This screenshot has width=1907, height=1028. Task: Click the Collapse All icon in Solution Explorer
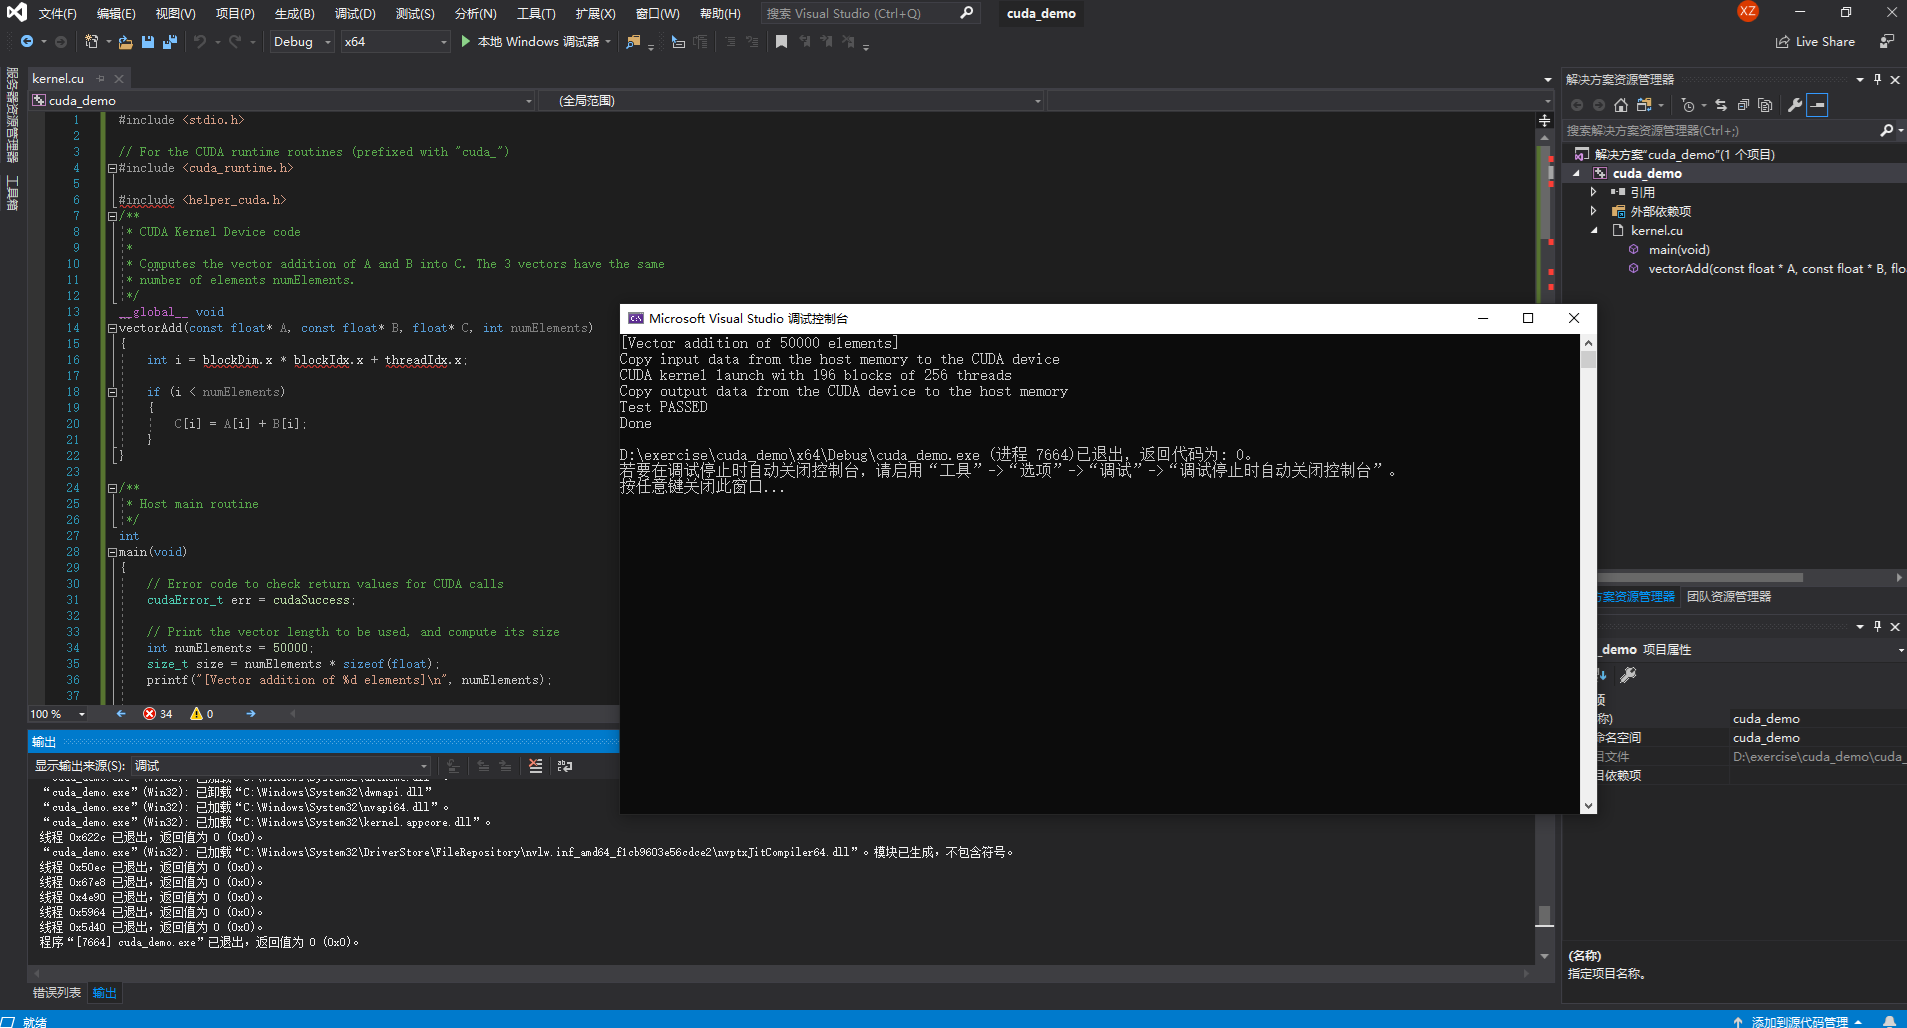coord(1743,105)
